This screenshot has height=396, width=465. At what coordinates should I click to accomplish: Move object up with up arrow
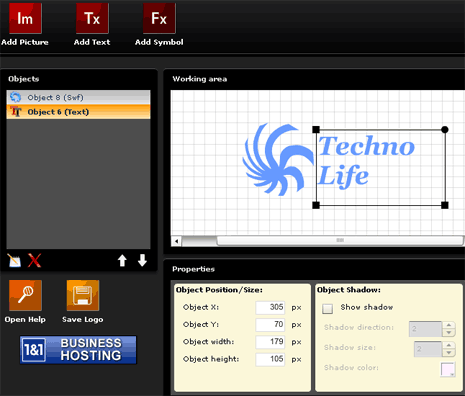[122, 260]
